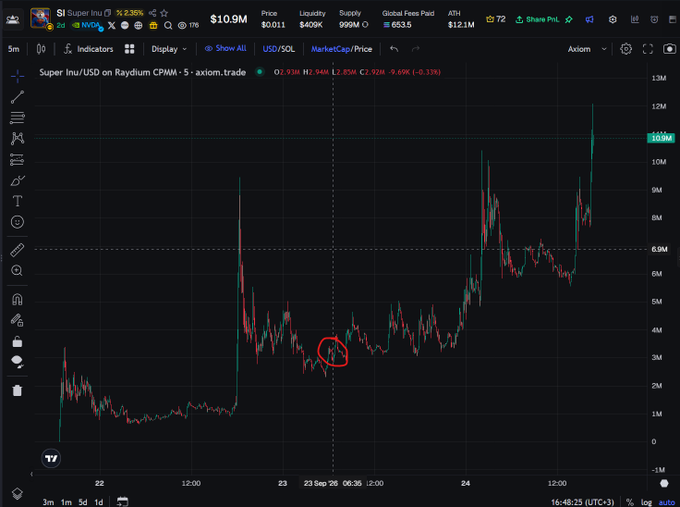Click the trash remove drawings icon

[x=17, y=390]
